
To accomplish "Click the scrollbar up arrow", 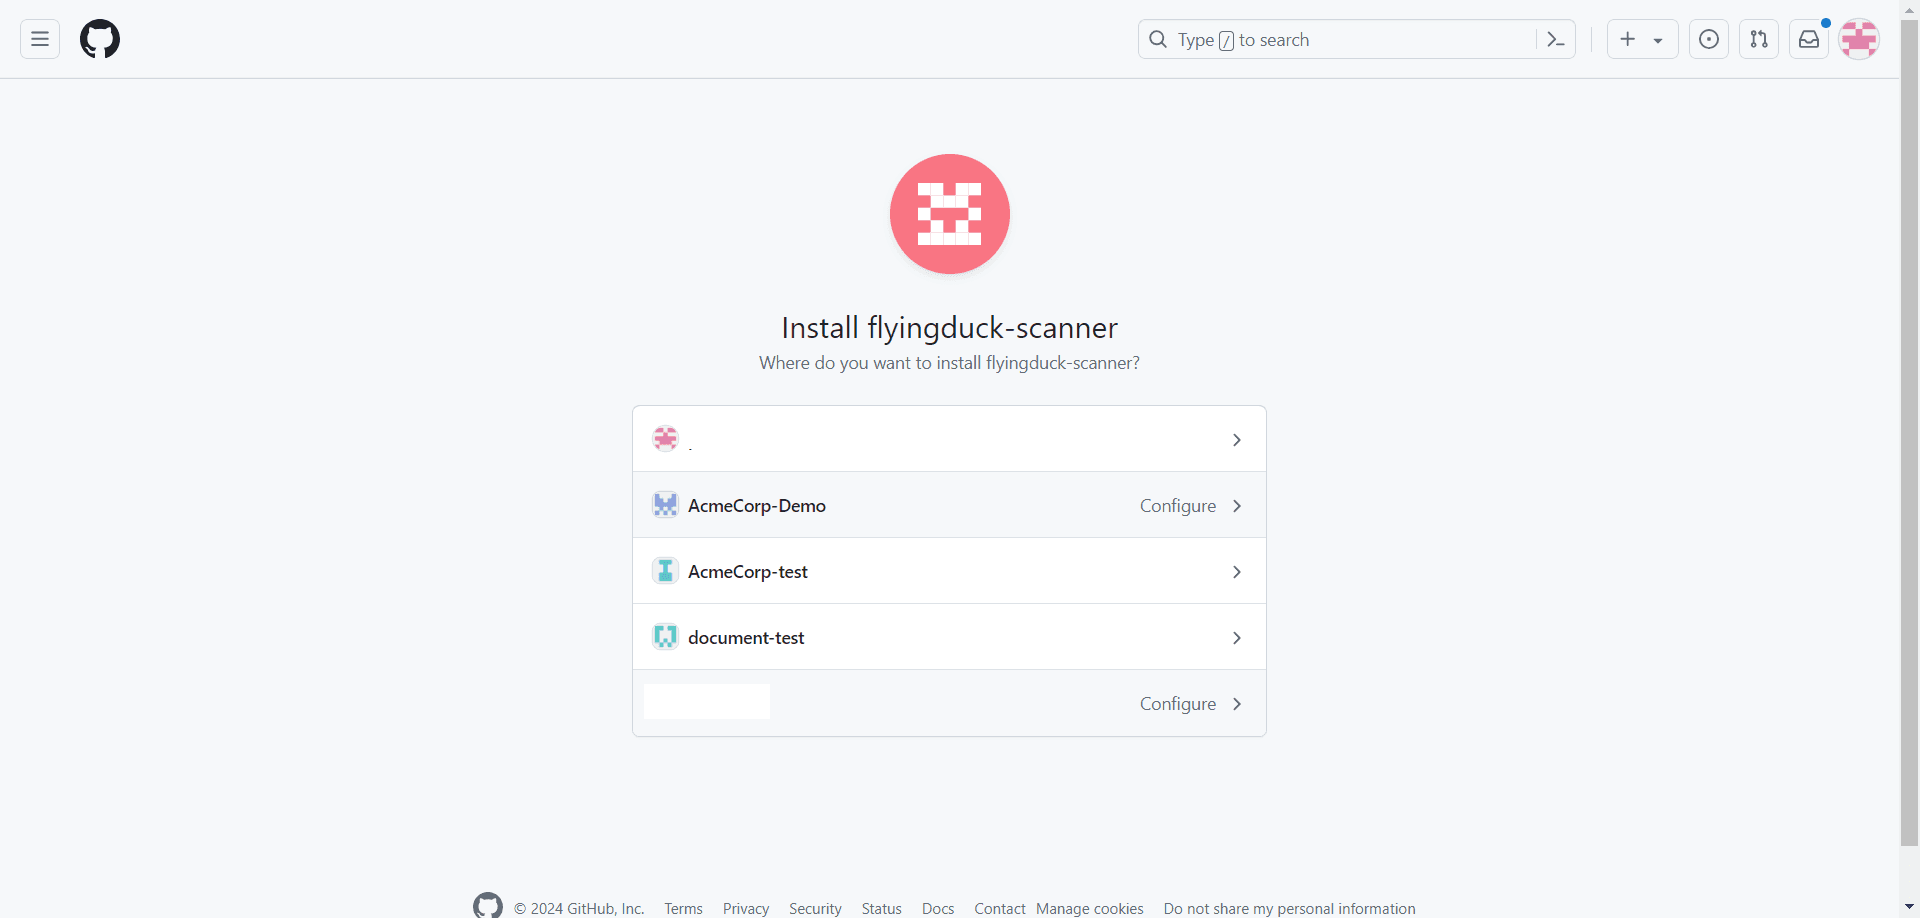I will point(1909,9).
